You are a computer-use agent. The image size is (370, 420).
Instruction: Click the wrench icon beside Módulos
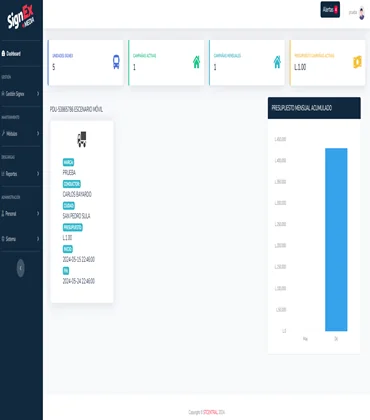[3, 133]
